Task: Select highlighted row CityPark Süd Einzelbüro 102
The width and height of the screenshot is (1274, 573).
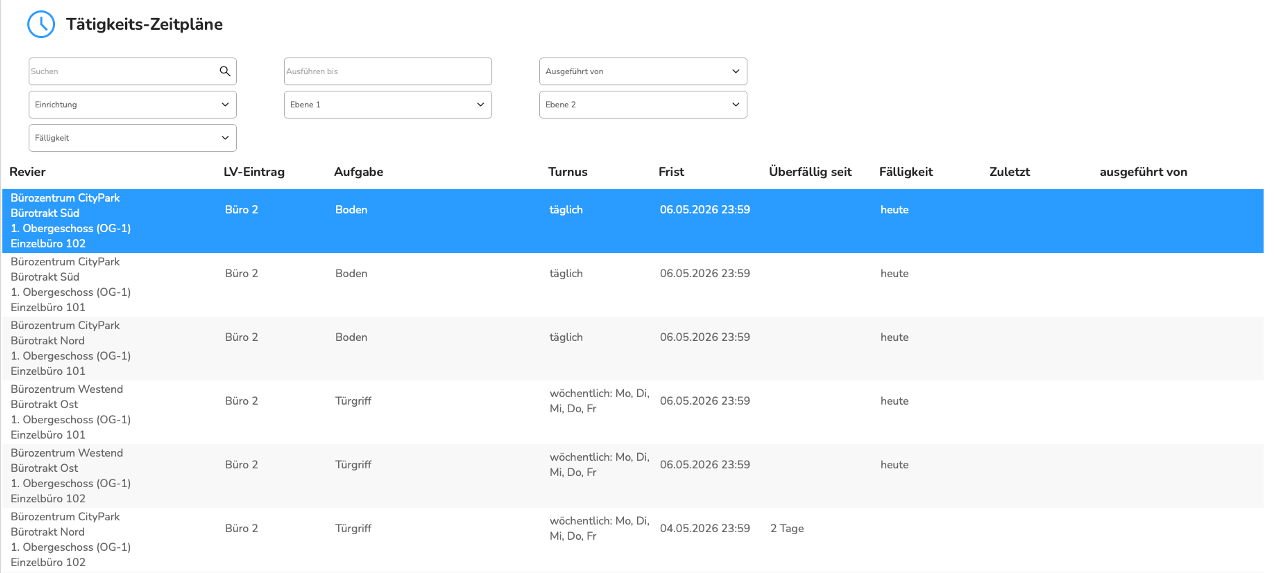Action: tap(632, 221)
